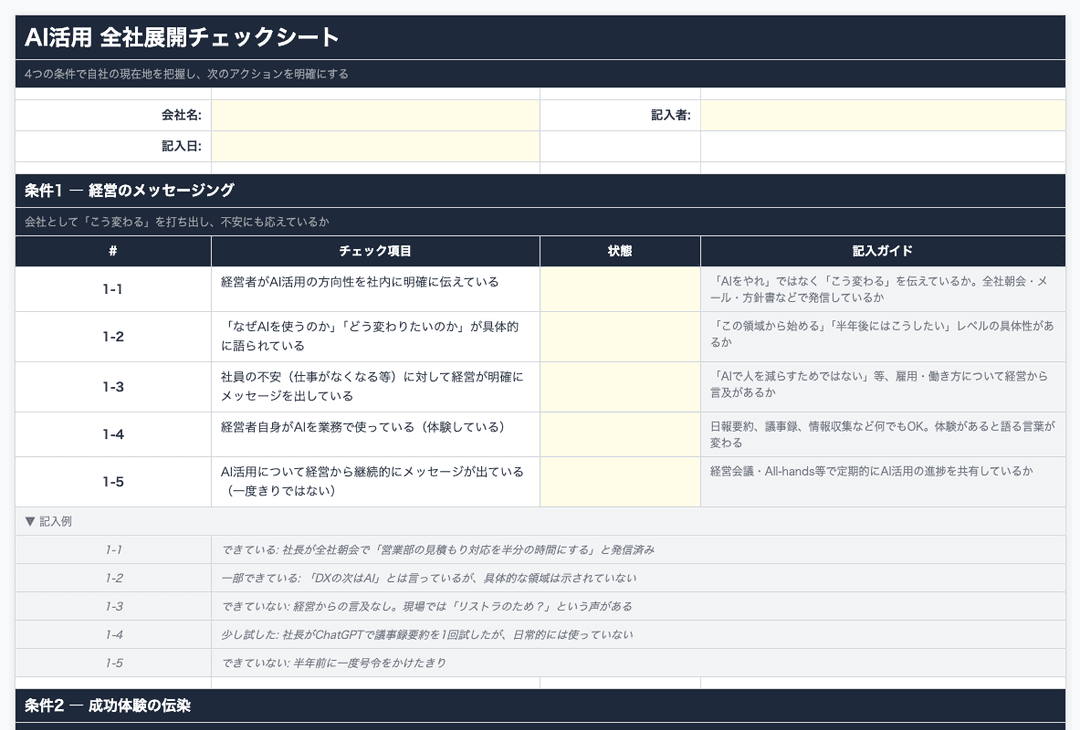This screenshot has height=730, width=1080.
Task: Click the 状態 column header
Action: (x=620, y=251)
